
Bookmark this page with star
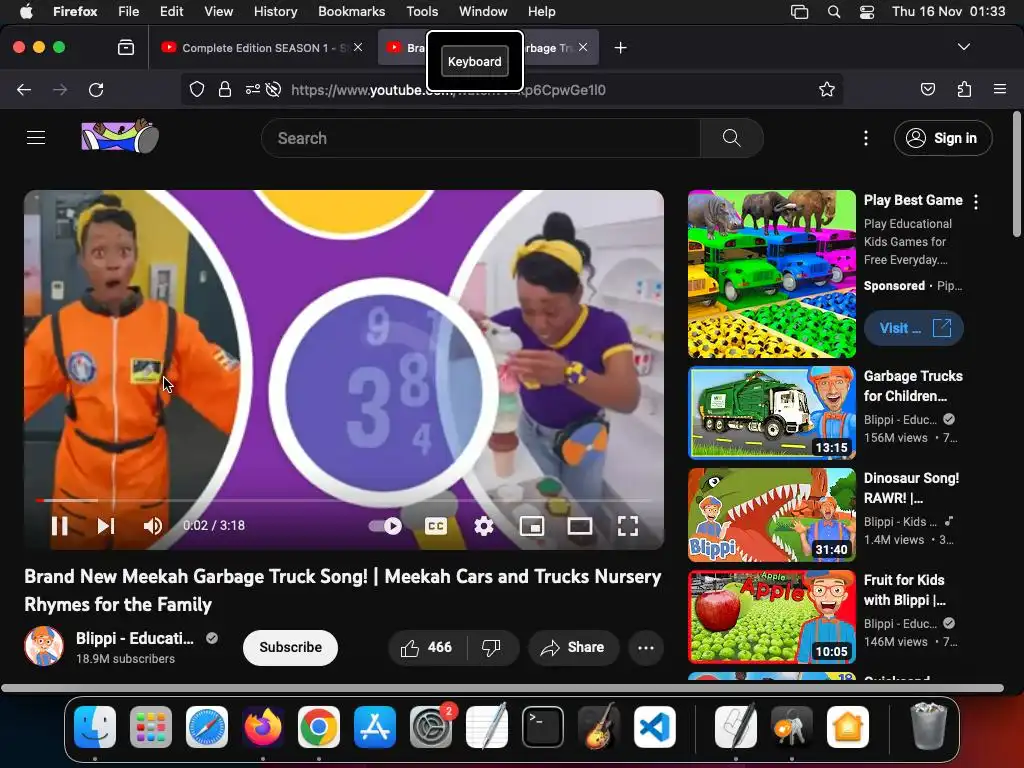[x=827, y=89]
